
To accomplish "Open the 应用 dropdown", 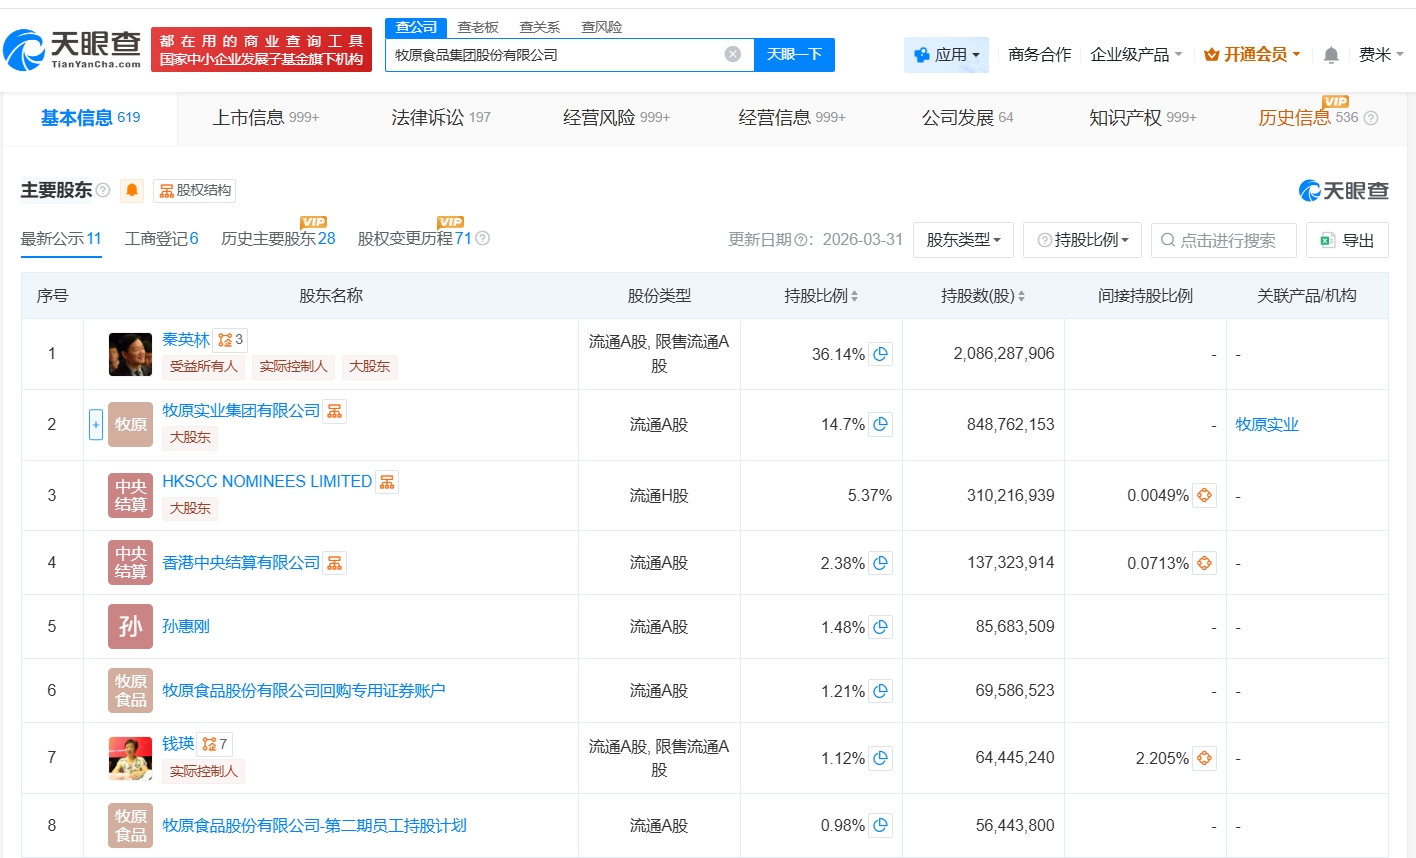I will click(946, 55).
